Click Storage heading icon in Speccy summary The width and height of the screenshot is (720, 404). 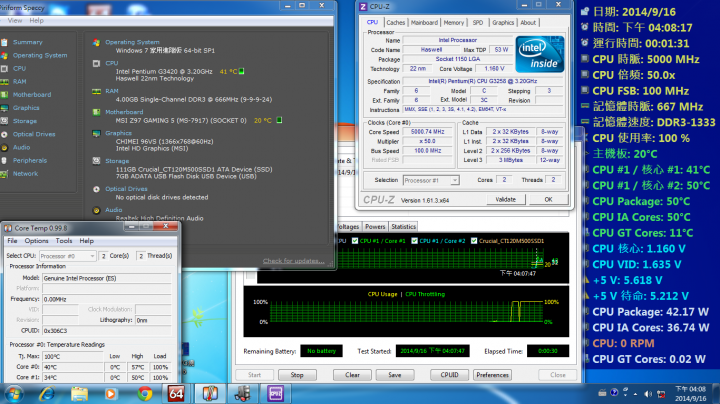pos(96,161)
